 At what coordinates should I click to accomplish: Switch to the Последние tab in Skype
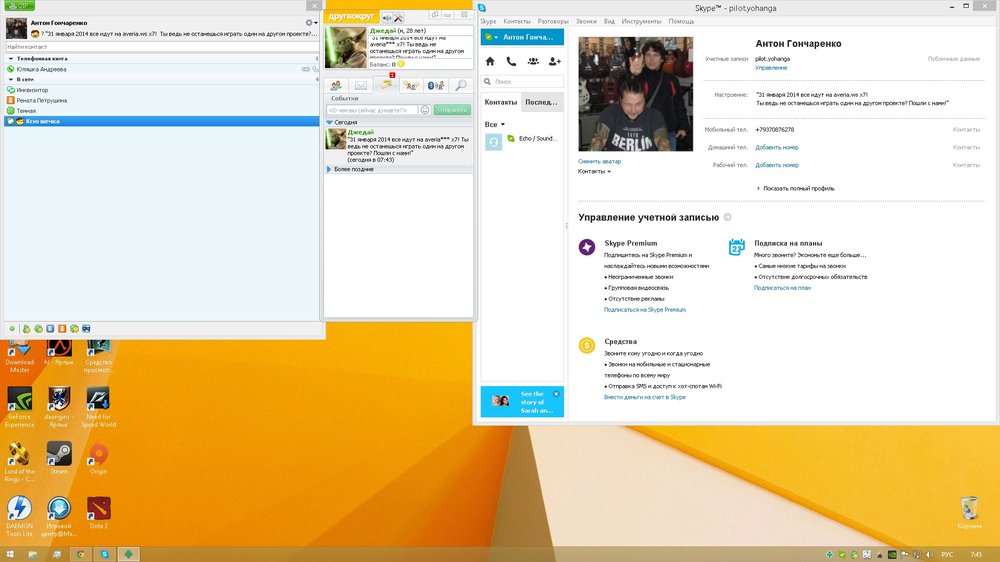tap(541, 102)
